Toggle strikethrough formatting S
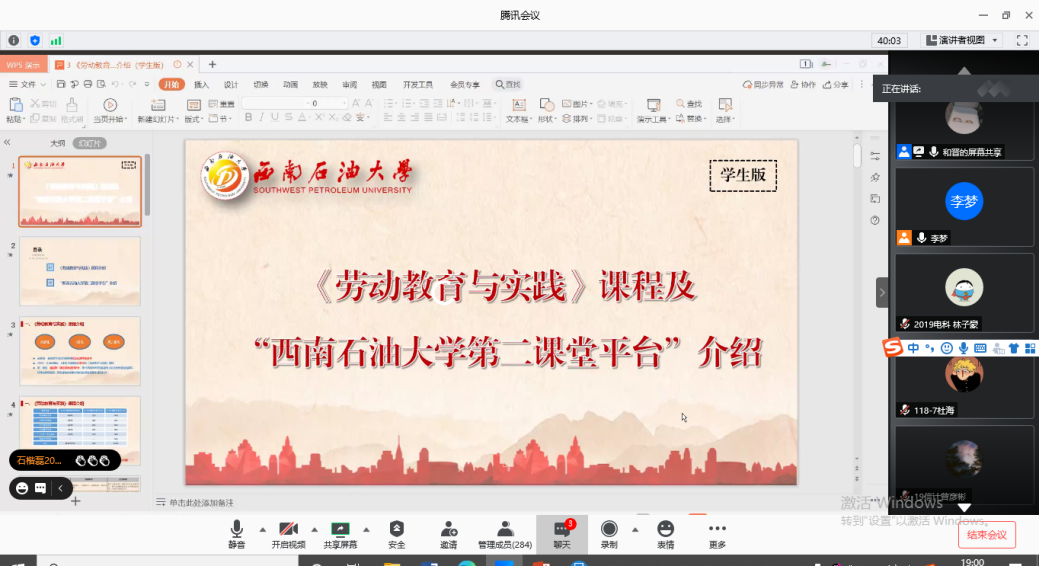Screen dimensions: 1039x566 click(x=288, y=117)
